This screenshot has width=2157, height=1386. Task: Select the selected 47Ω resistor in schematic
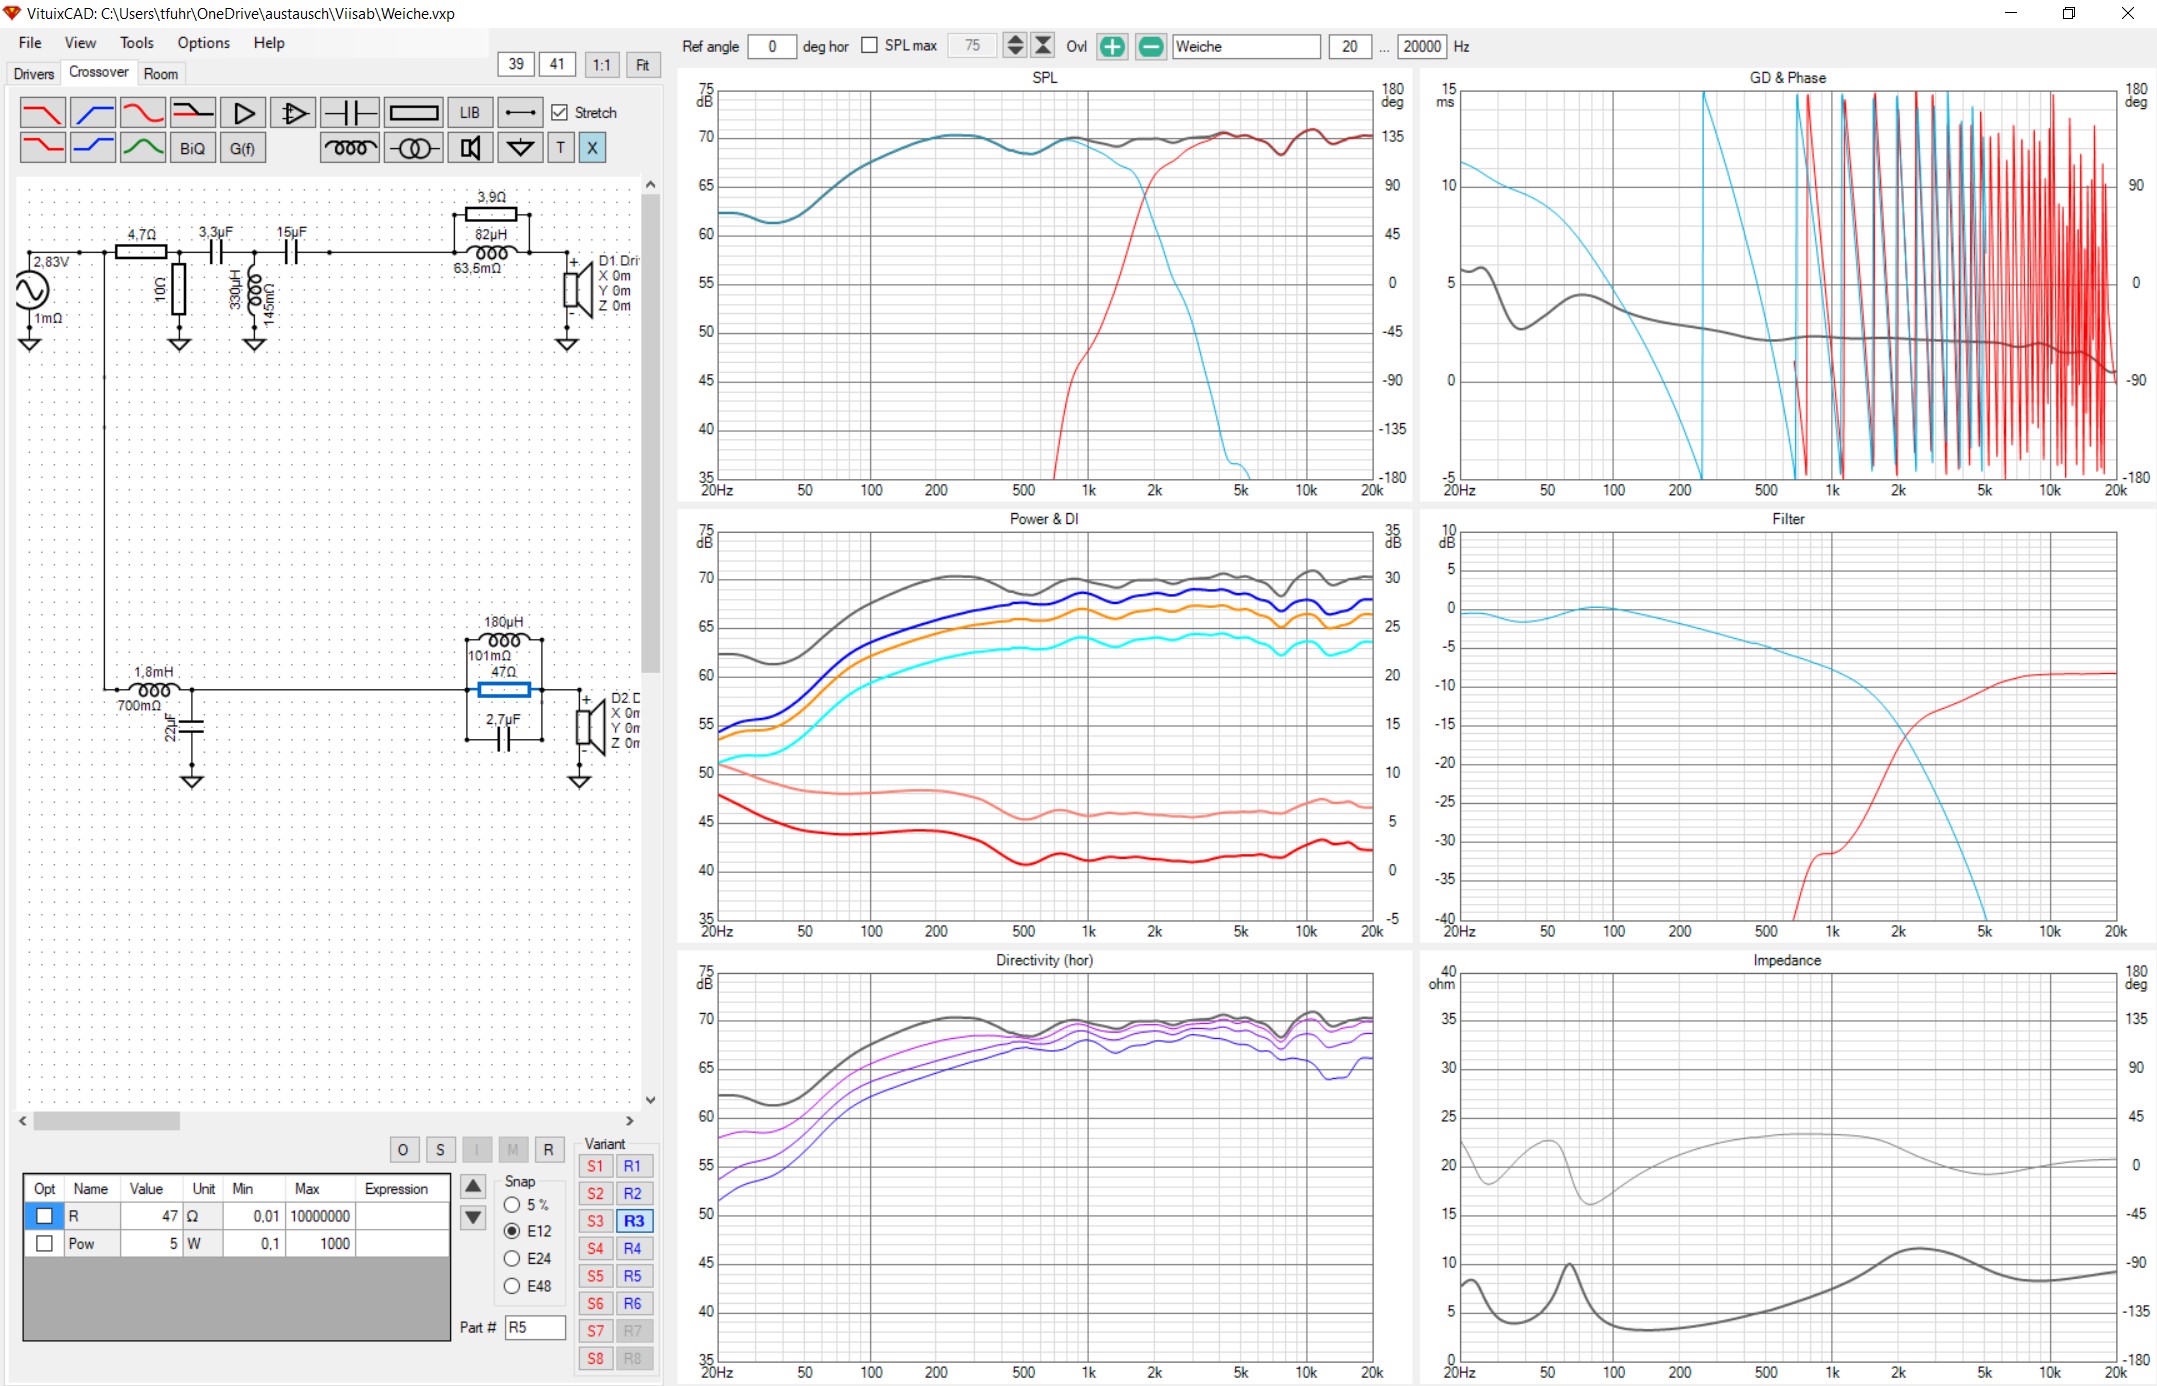click(504, 689)
